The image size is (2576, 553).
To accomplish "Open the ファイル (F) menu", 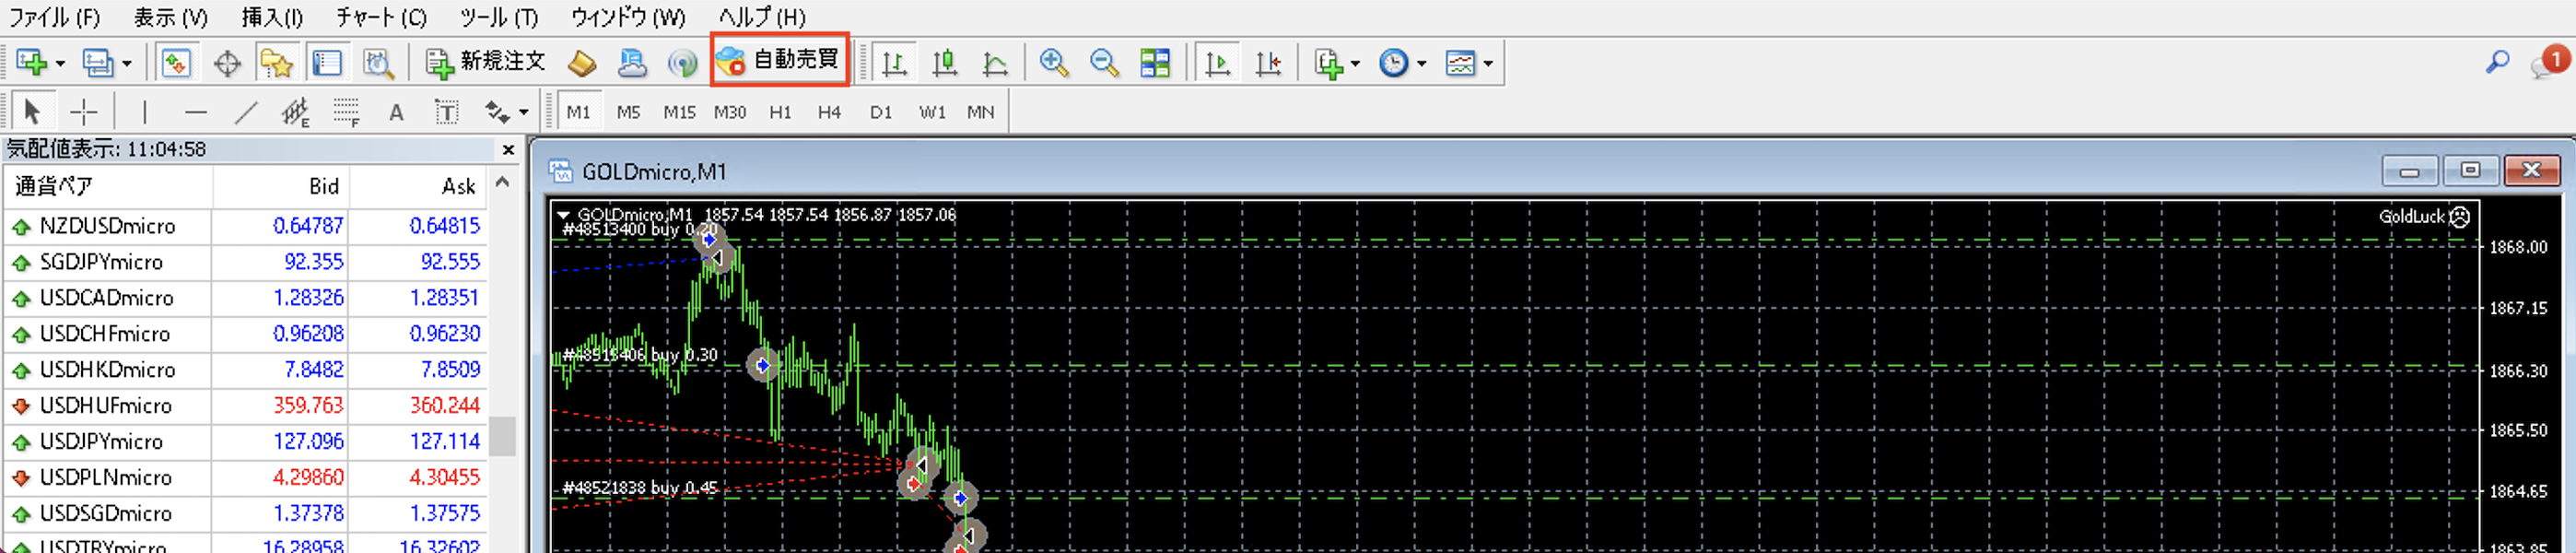I will 54,17.
